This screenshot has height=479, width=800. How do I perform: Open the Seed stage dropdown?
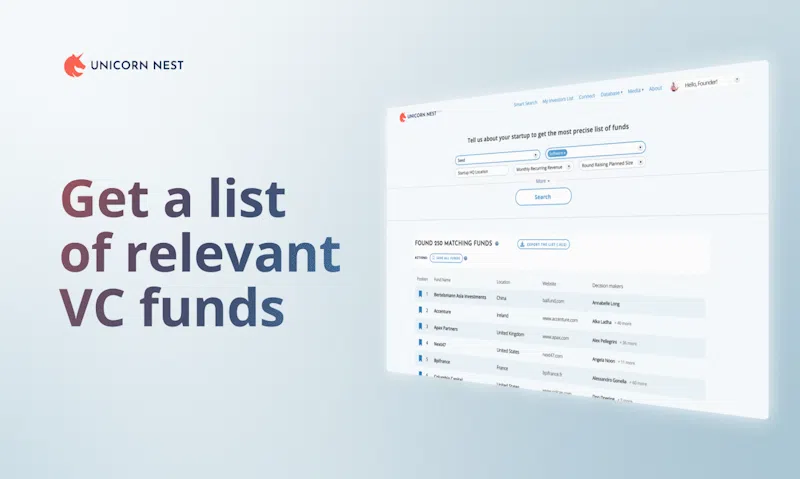[497, 157]
